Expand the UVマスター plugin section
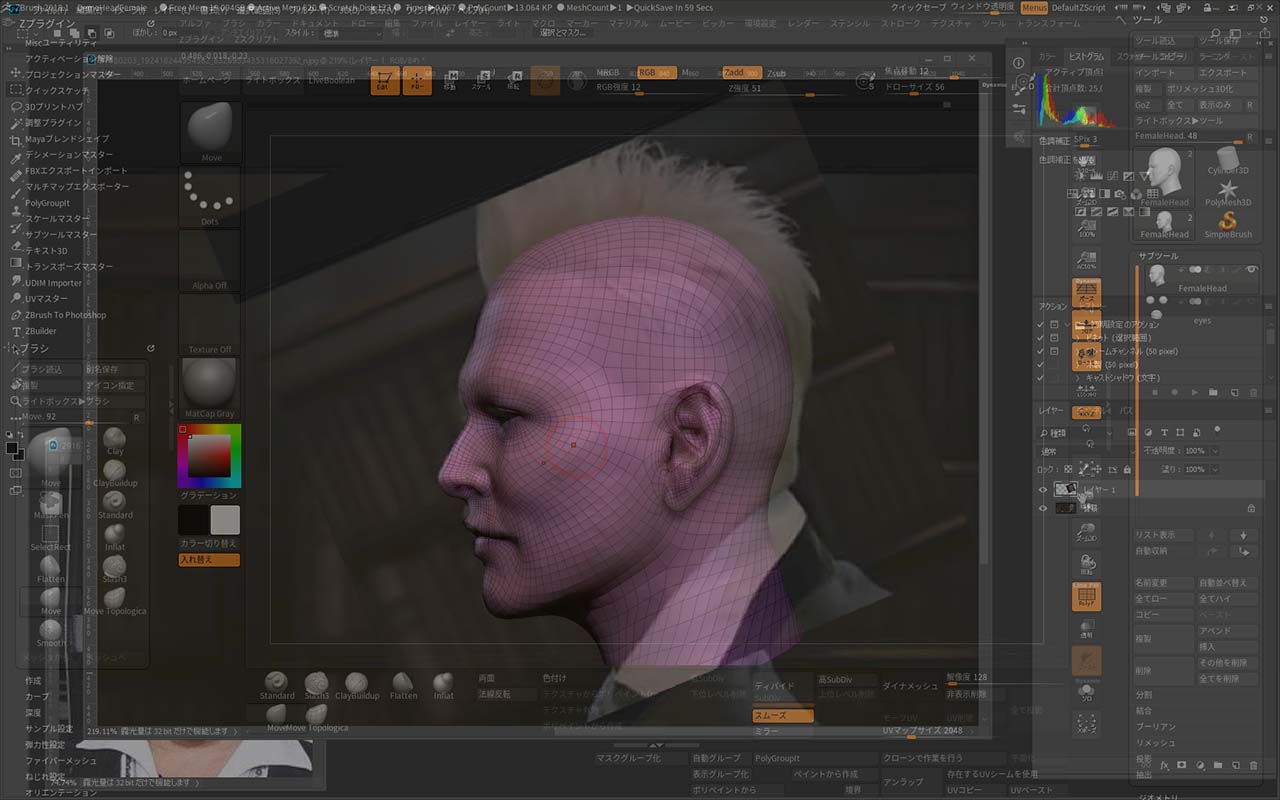 [x=46, y=299]
